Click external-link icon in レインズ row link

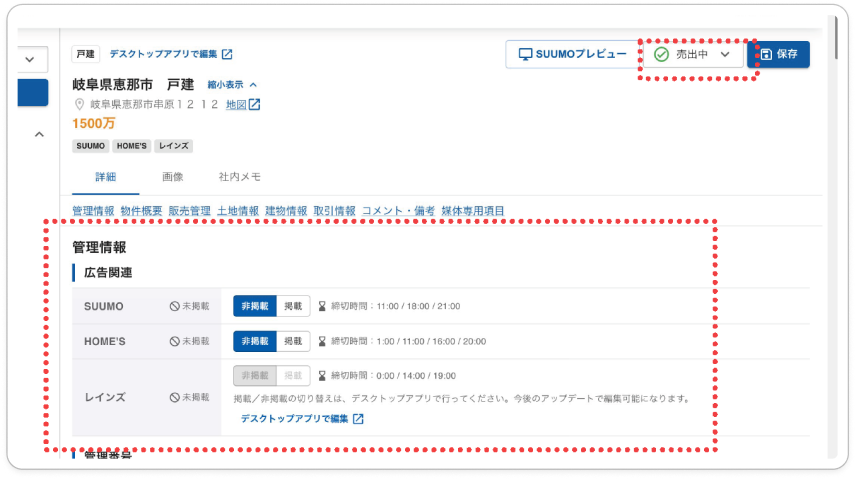click(x=358, y=419)
